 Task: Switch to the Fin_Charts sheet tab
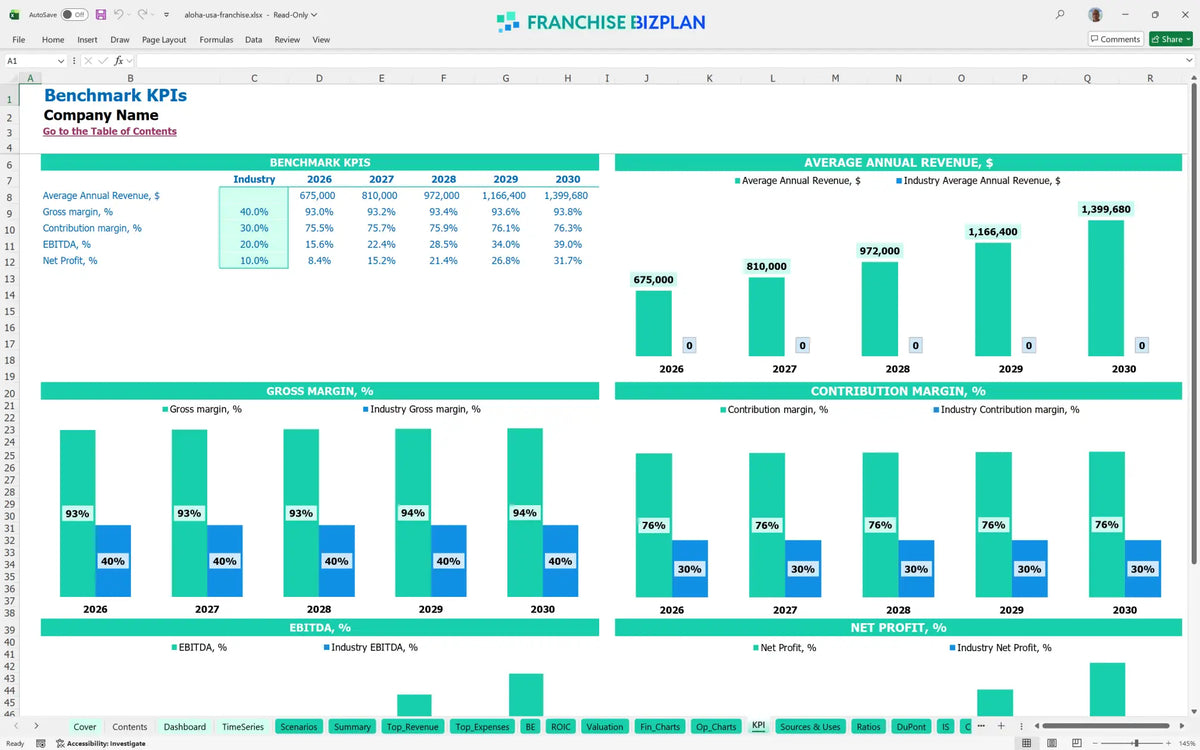tap(660, 727)
